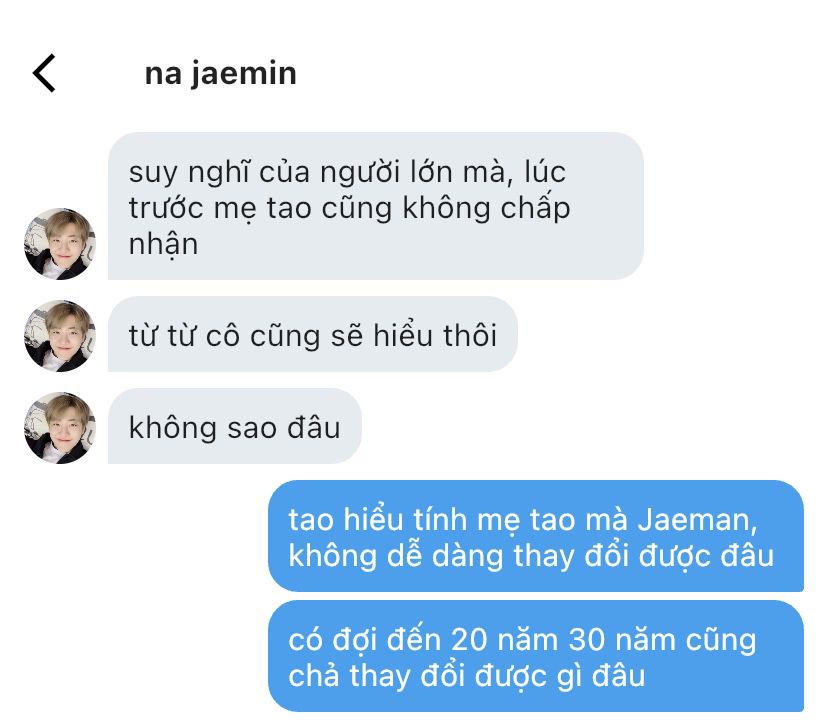
Task: Click line "không dễ dàng thay đổi được đâu"
Action: tap(531, 556)
